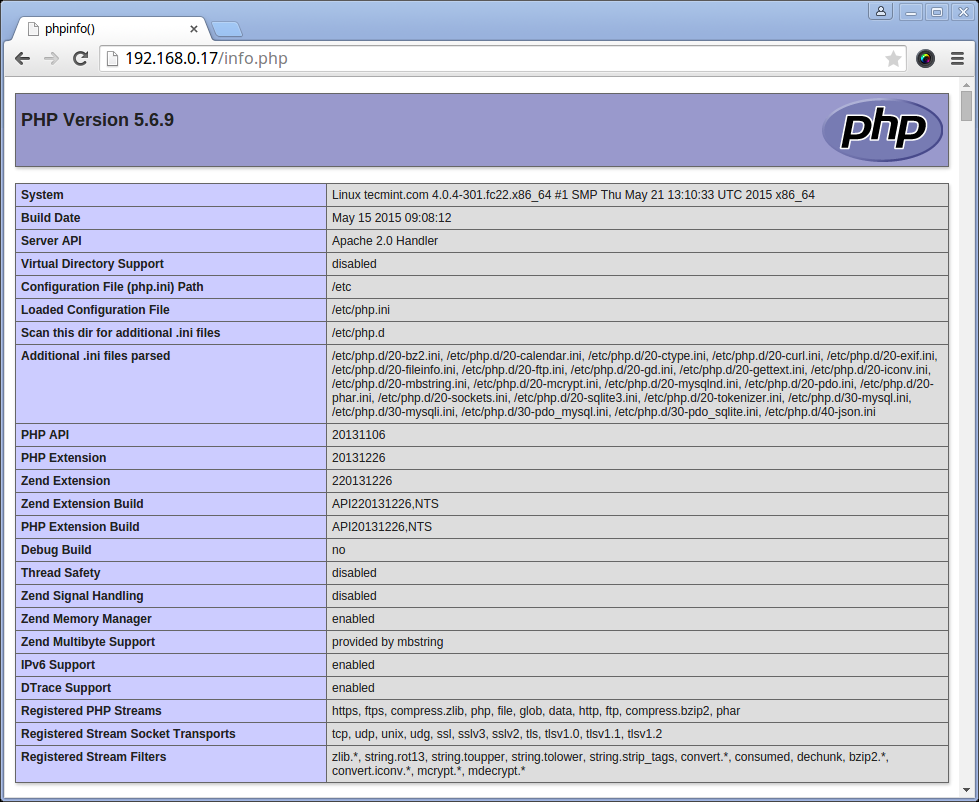Open a new tab
The image size is (979, 802).
[x=226, y=29]
